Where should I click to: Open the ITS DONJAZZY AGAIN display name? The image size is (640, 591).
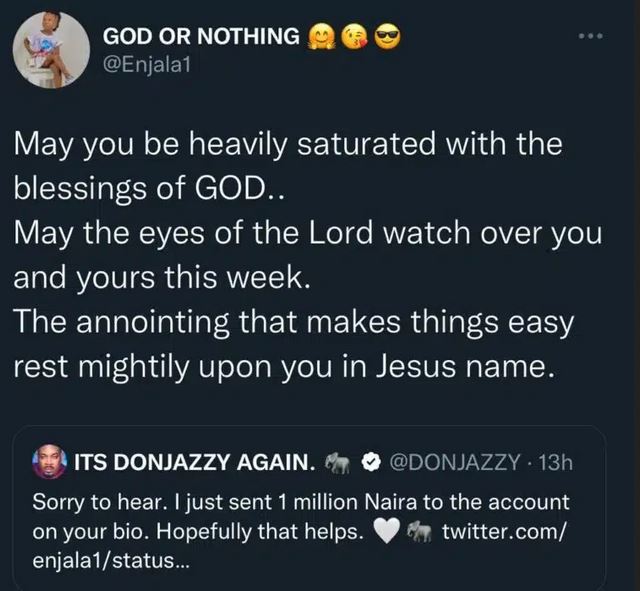(196, 464)
